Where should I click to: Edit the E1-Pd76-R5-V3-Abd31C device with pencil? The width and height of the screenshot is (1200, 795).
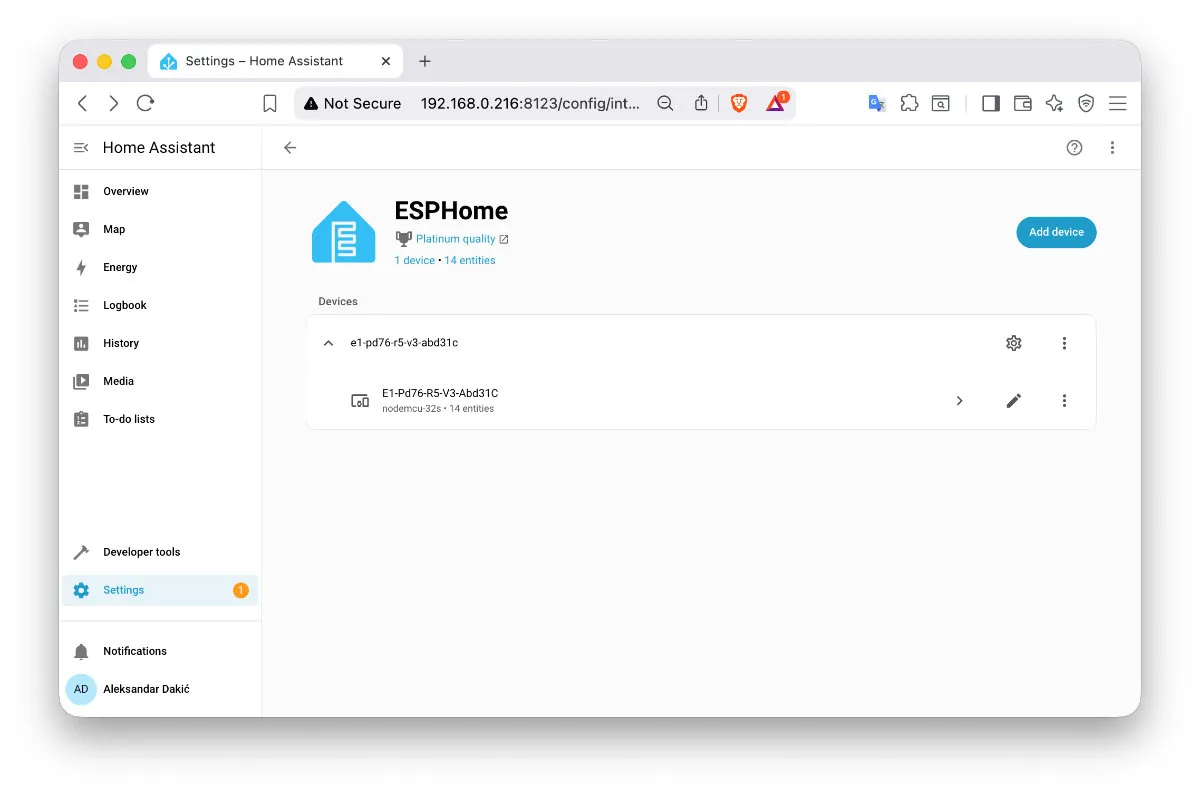pos(1014,401)
